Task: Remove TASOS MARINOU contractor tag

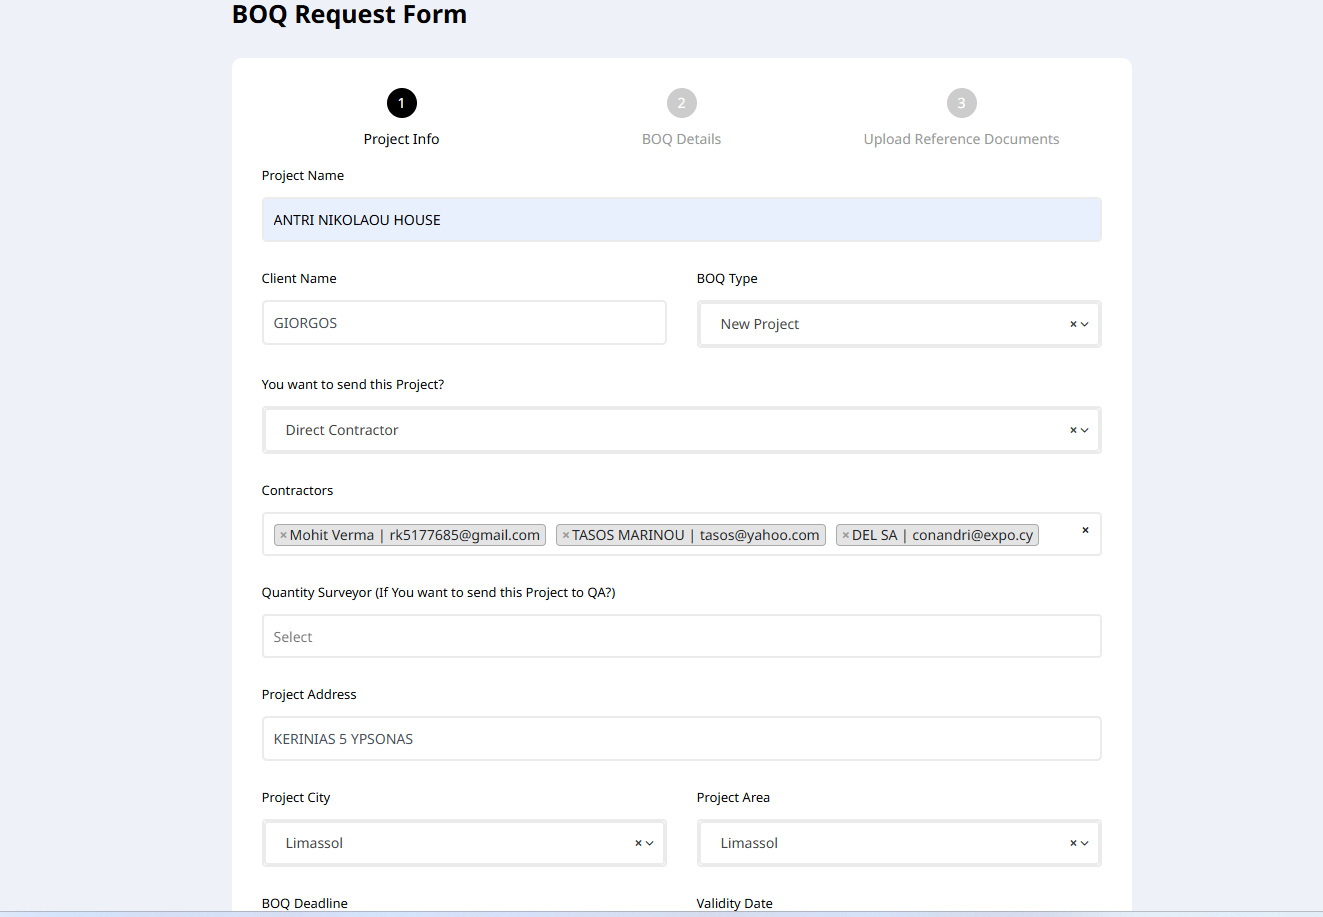Action: [x=565, y=535]
